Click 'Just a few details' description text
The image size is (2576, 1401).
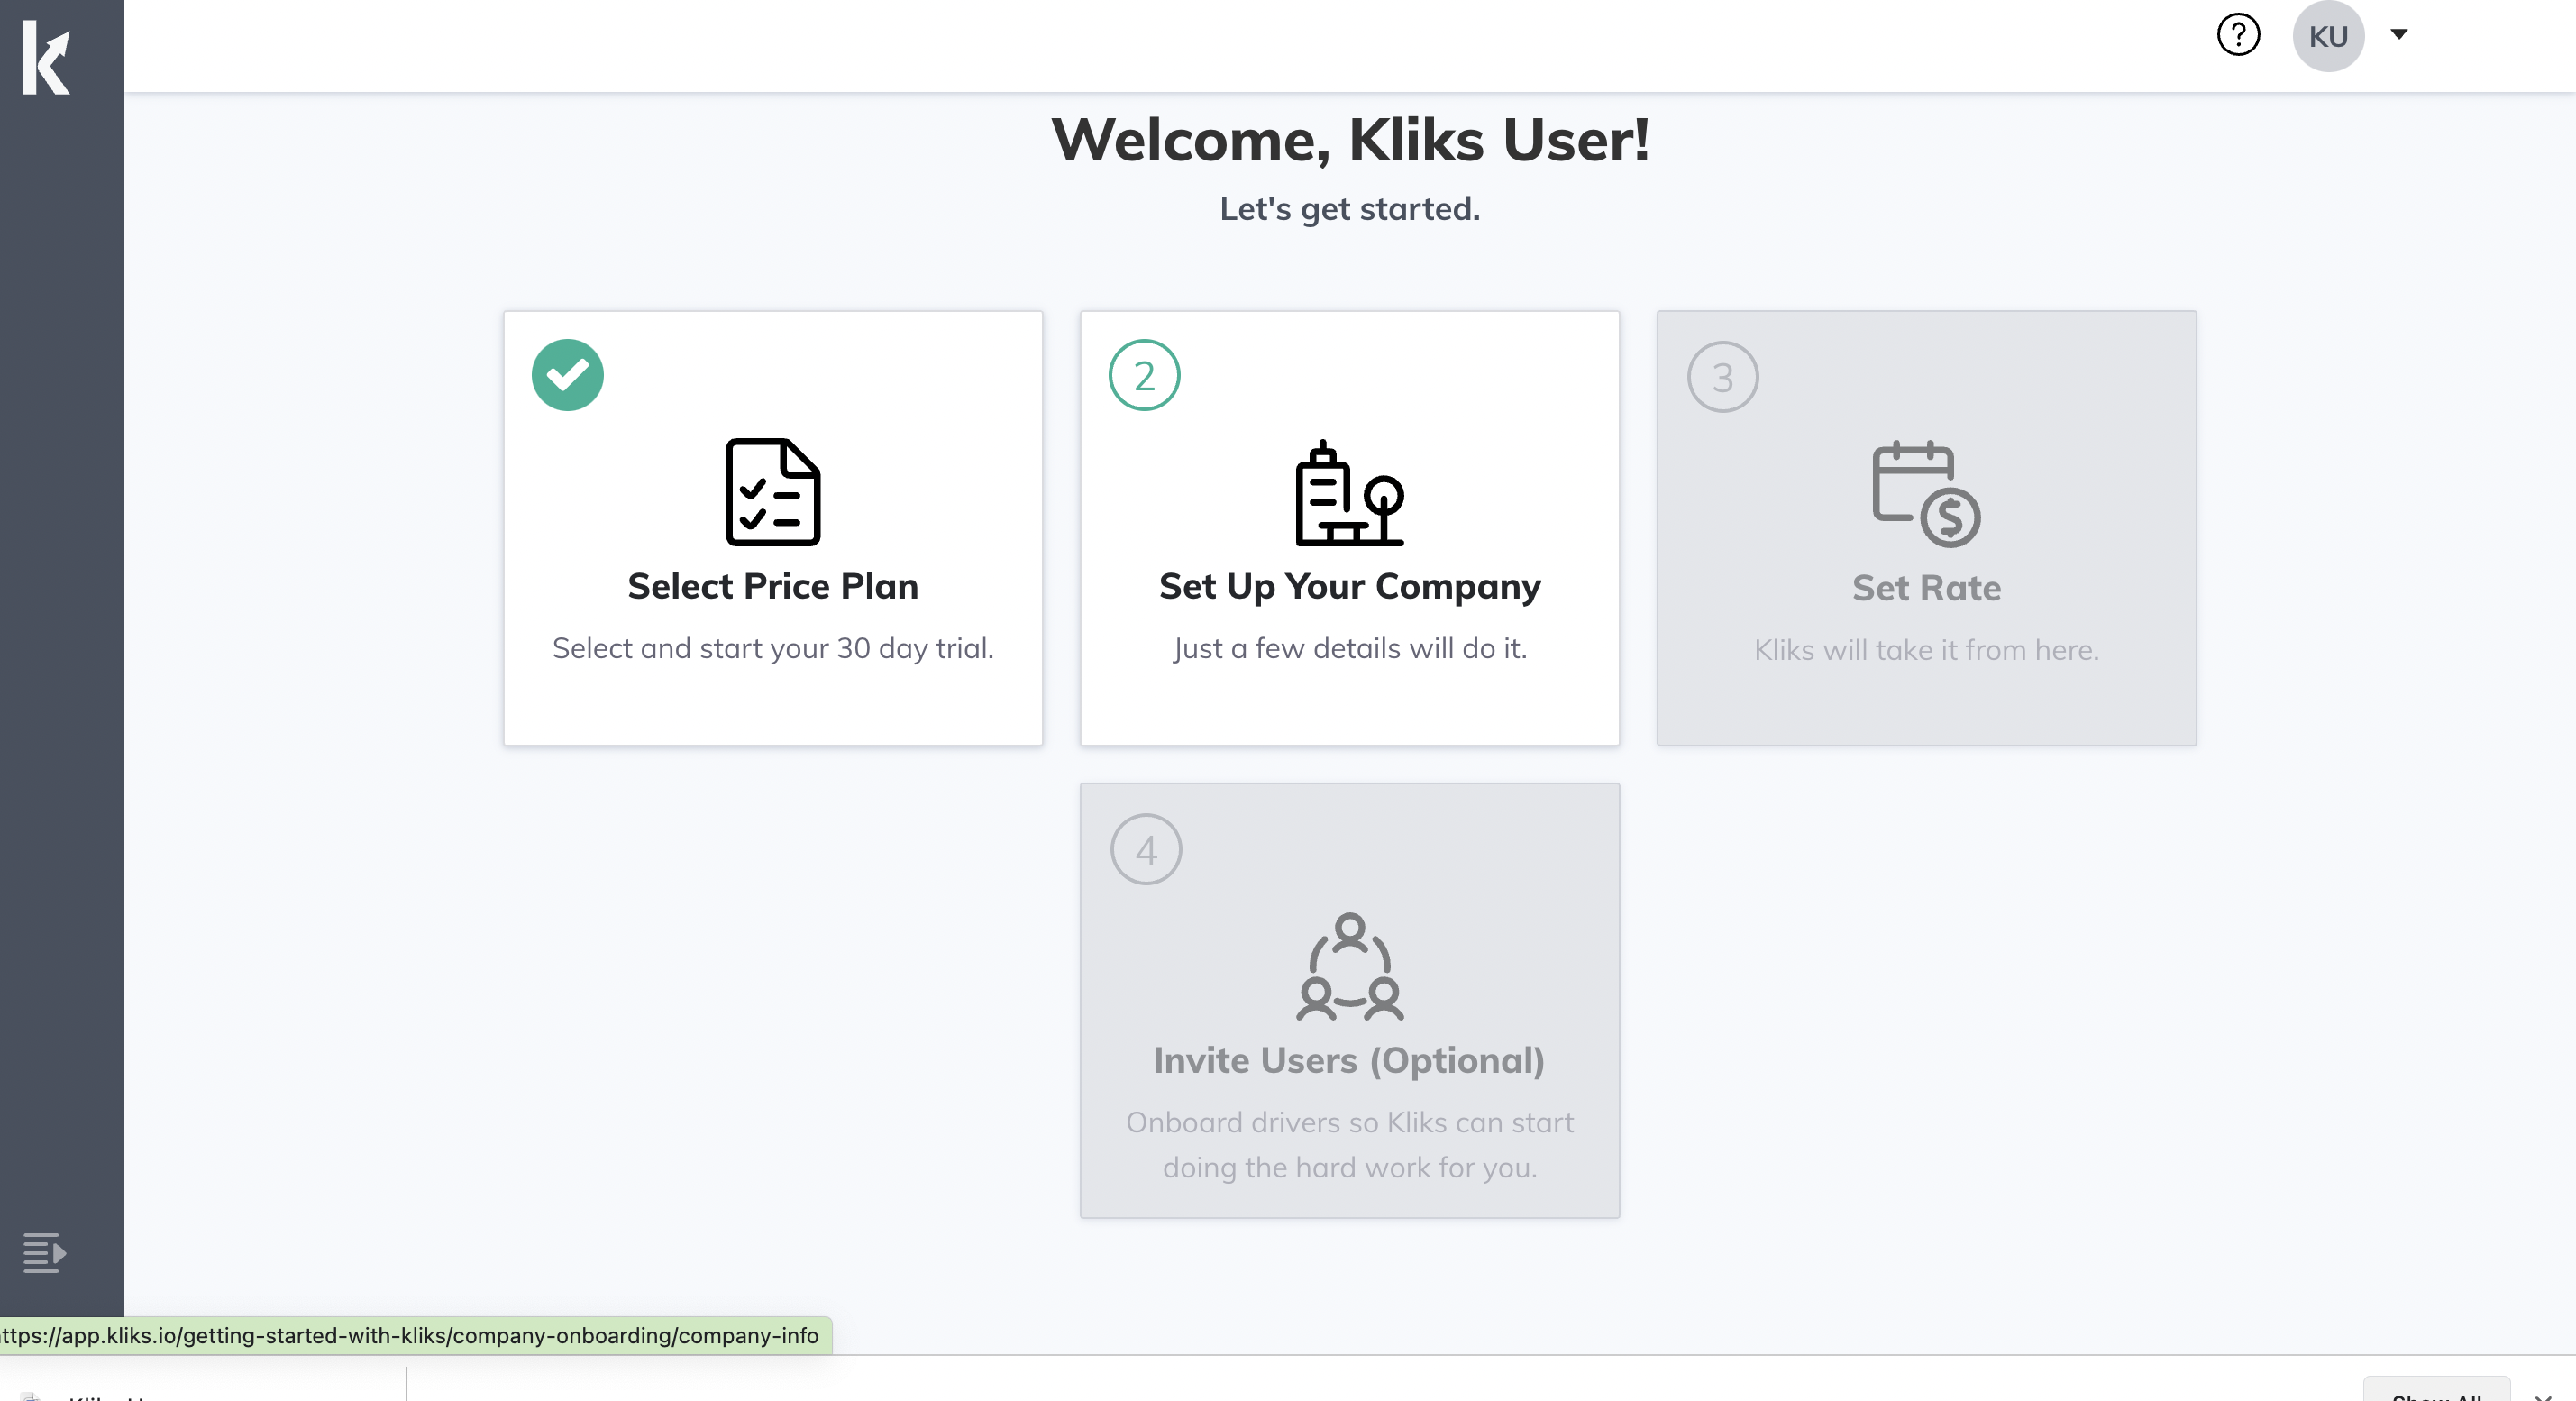[x=1349, y=648]
